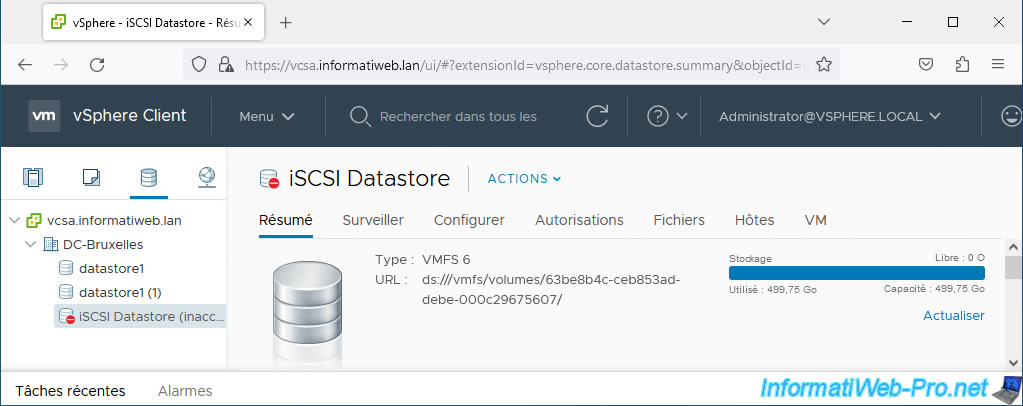Click the DC-Bruxelles datacenter icon

(50, 244)
